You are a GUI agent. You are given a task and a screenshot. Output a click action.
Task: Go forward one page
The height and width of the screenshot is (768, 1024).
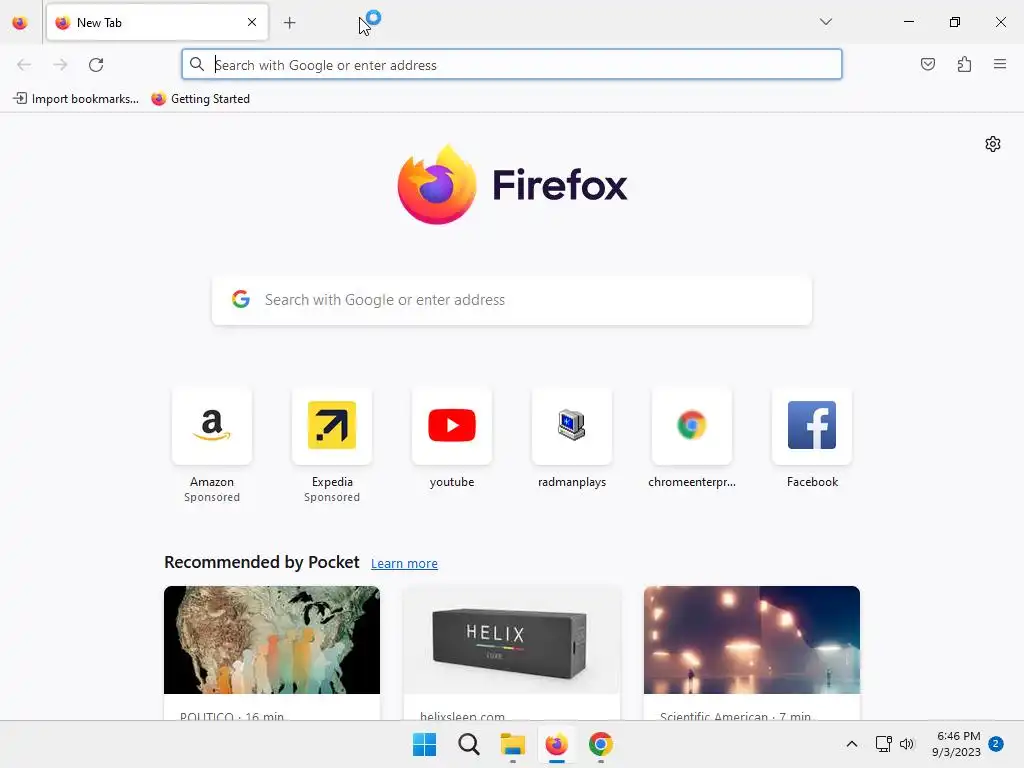click(x=60, y=65)
